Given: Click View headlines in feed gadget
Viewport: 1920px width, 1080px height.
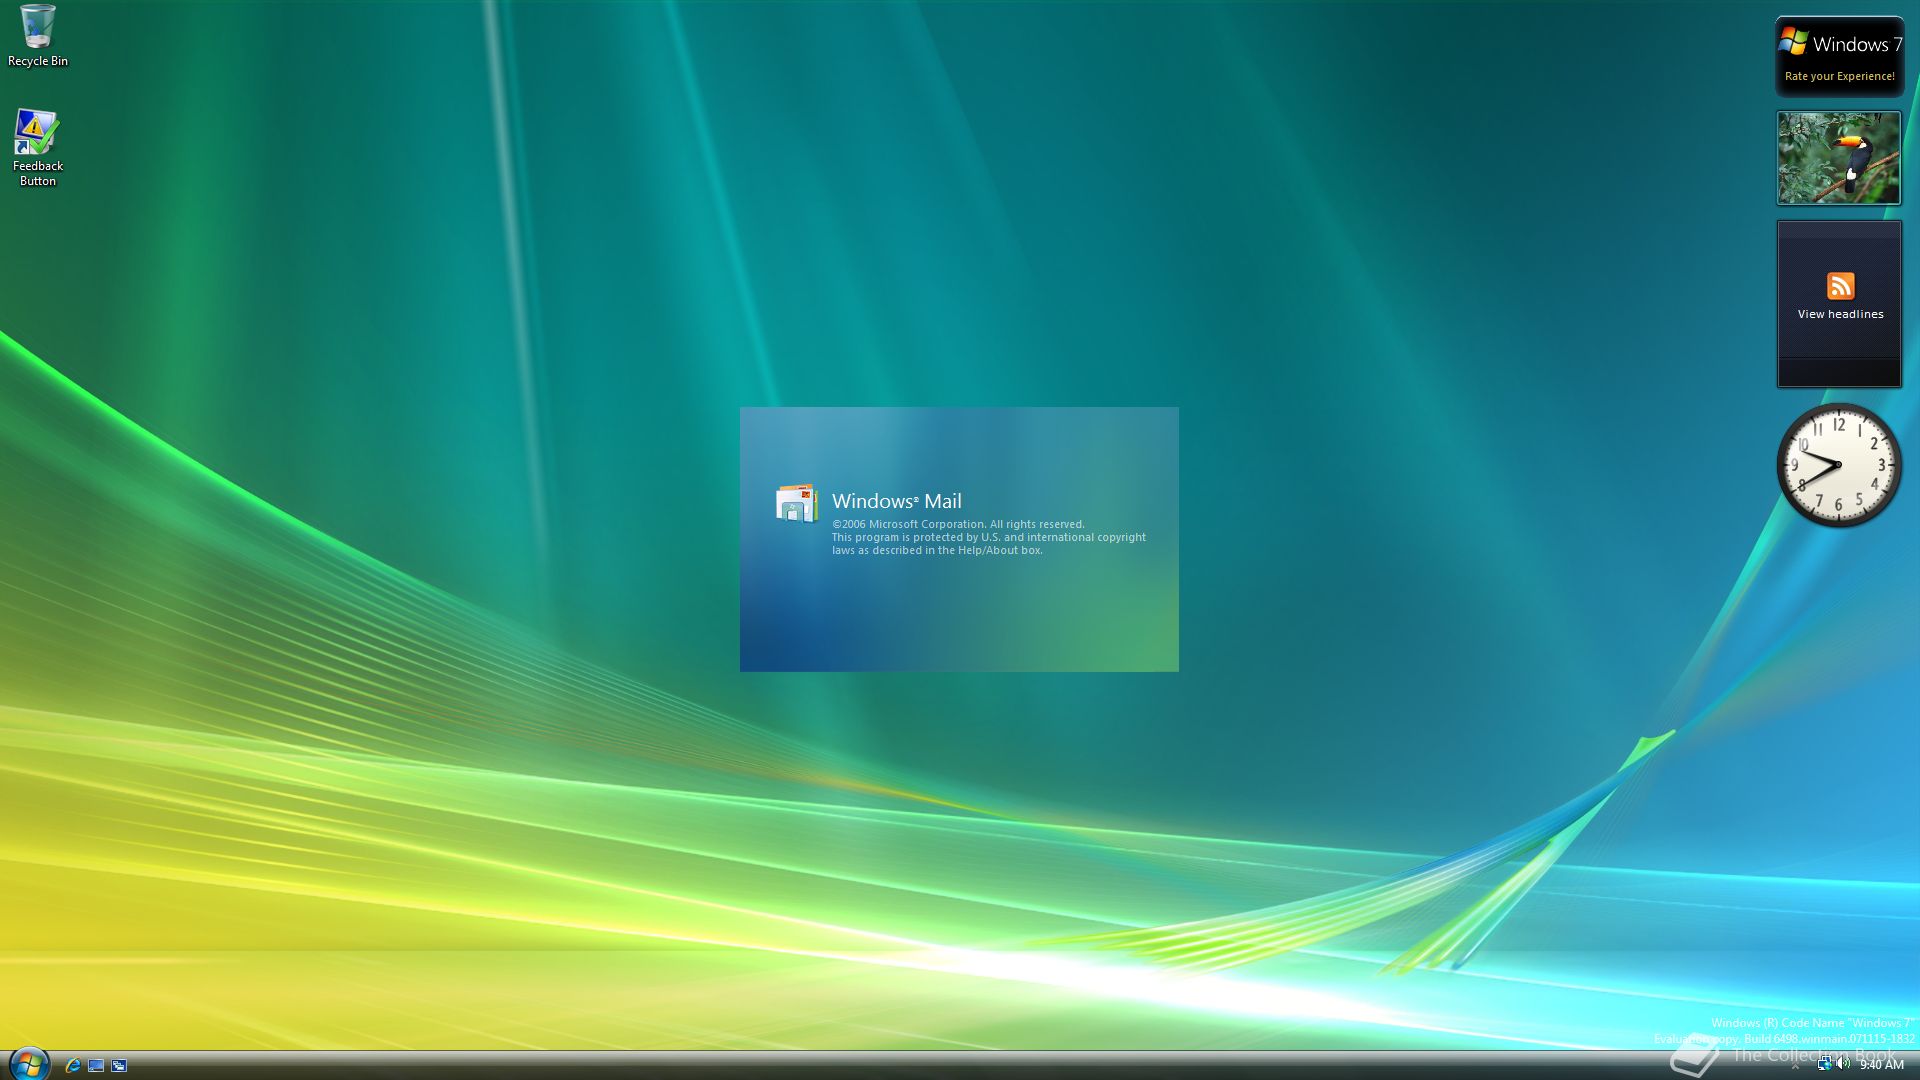Looking at the screenshot, I should (1840, 314).
